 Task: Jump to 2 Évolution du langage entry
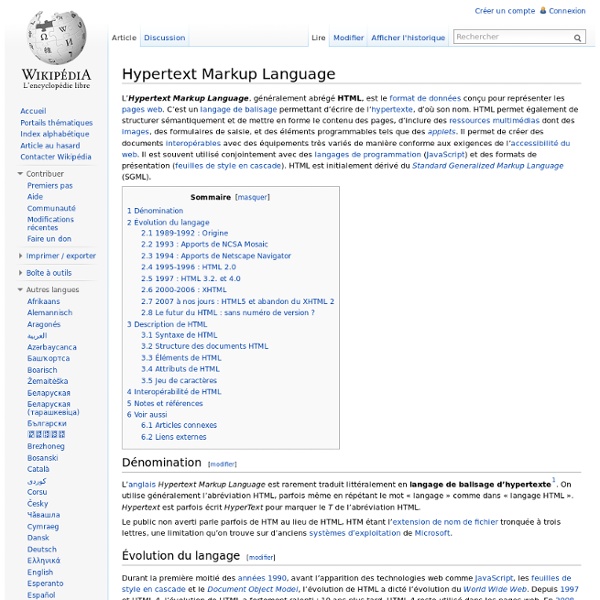coord(168,222)
